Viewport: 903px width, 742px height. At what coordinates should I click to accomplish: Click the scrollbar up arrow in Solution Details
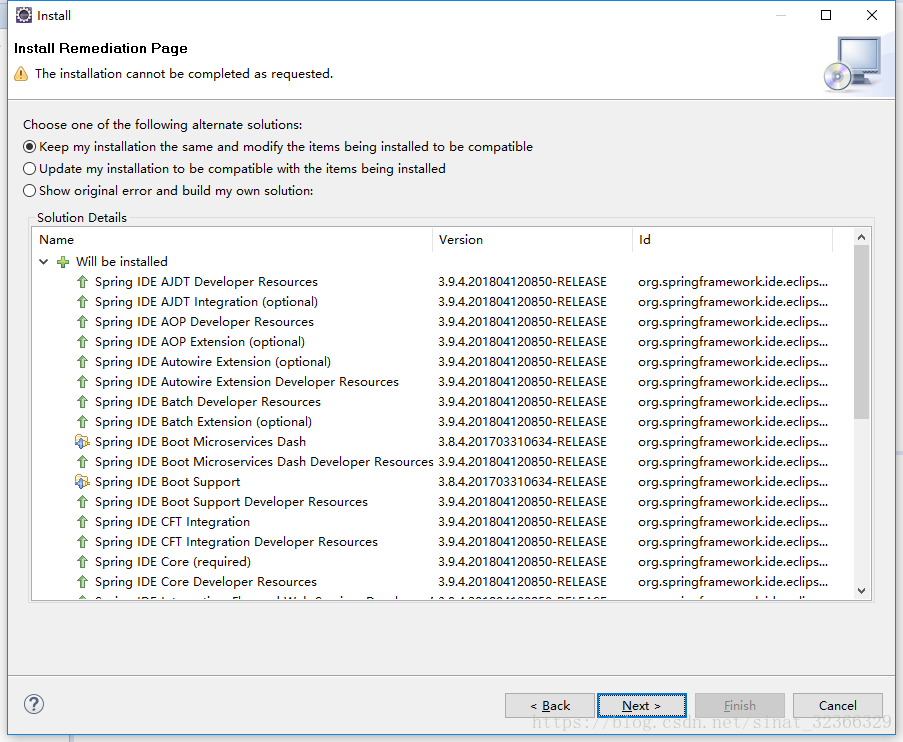pyautogui.click(x=862, y=237)
